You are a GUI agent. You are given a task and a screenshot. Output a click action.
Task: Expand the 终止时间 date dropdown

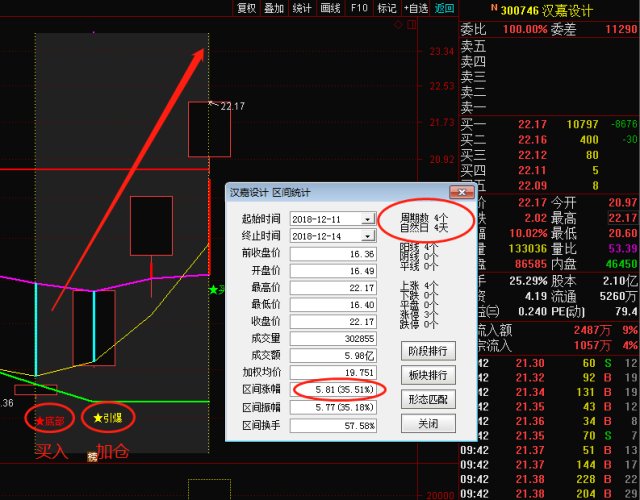pyautogui.click(x=367, y=236)
